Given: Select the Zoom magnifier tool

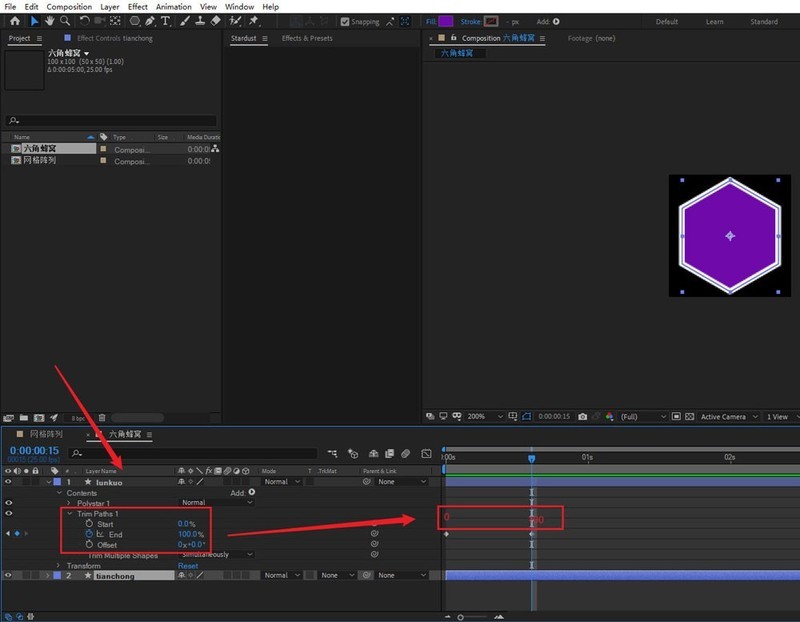Looking at the screenshot, I should [x=64, y=21].
